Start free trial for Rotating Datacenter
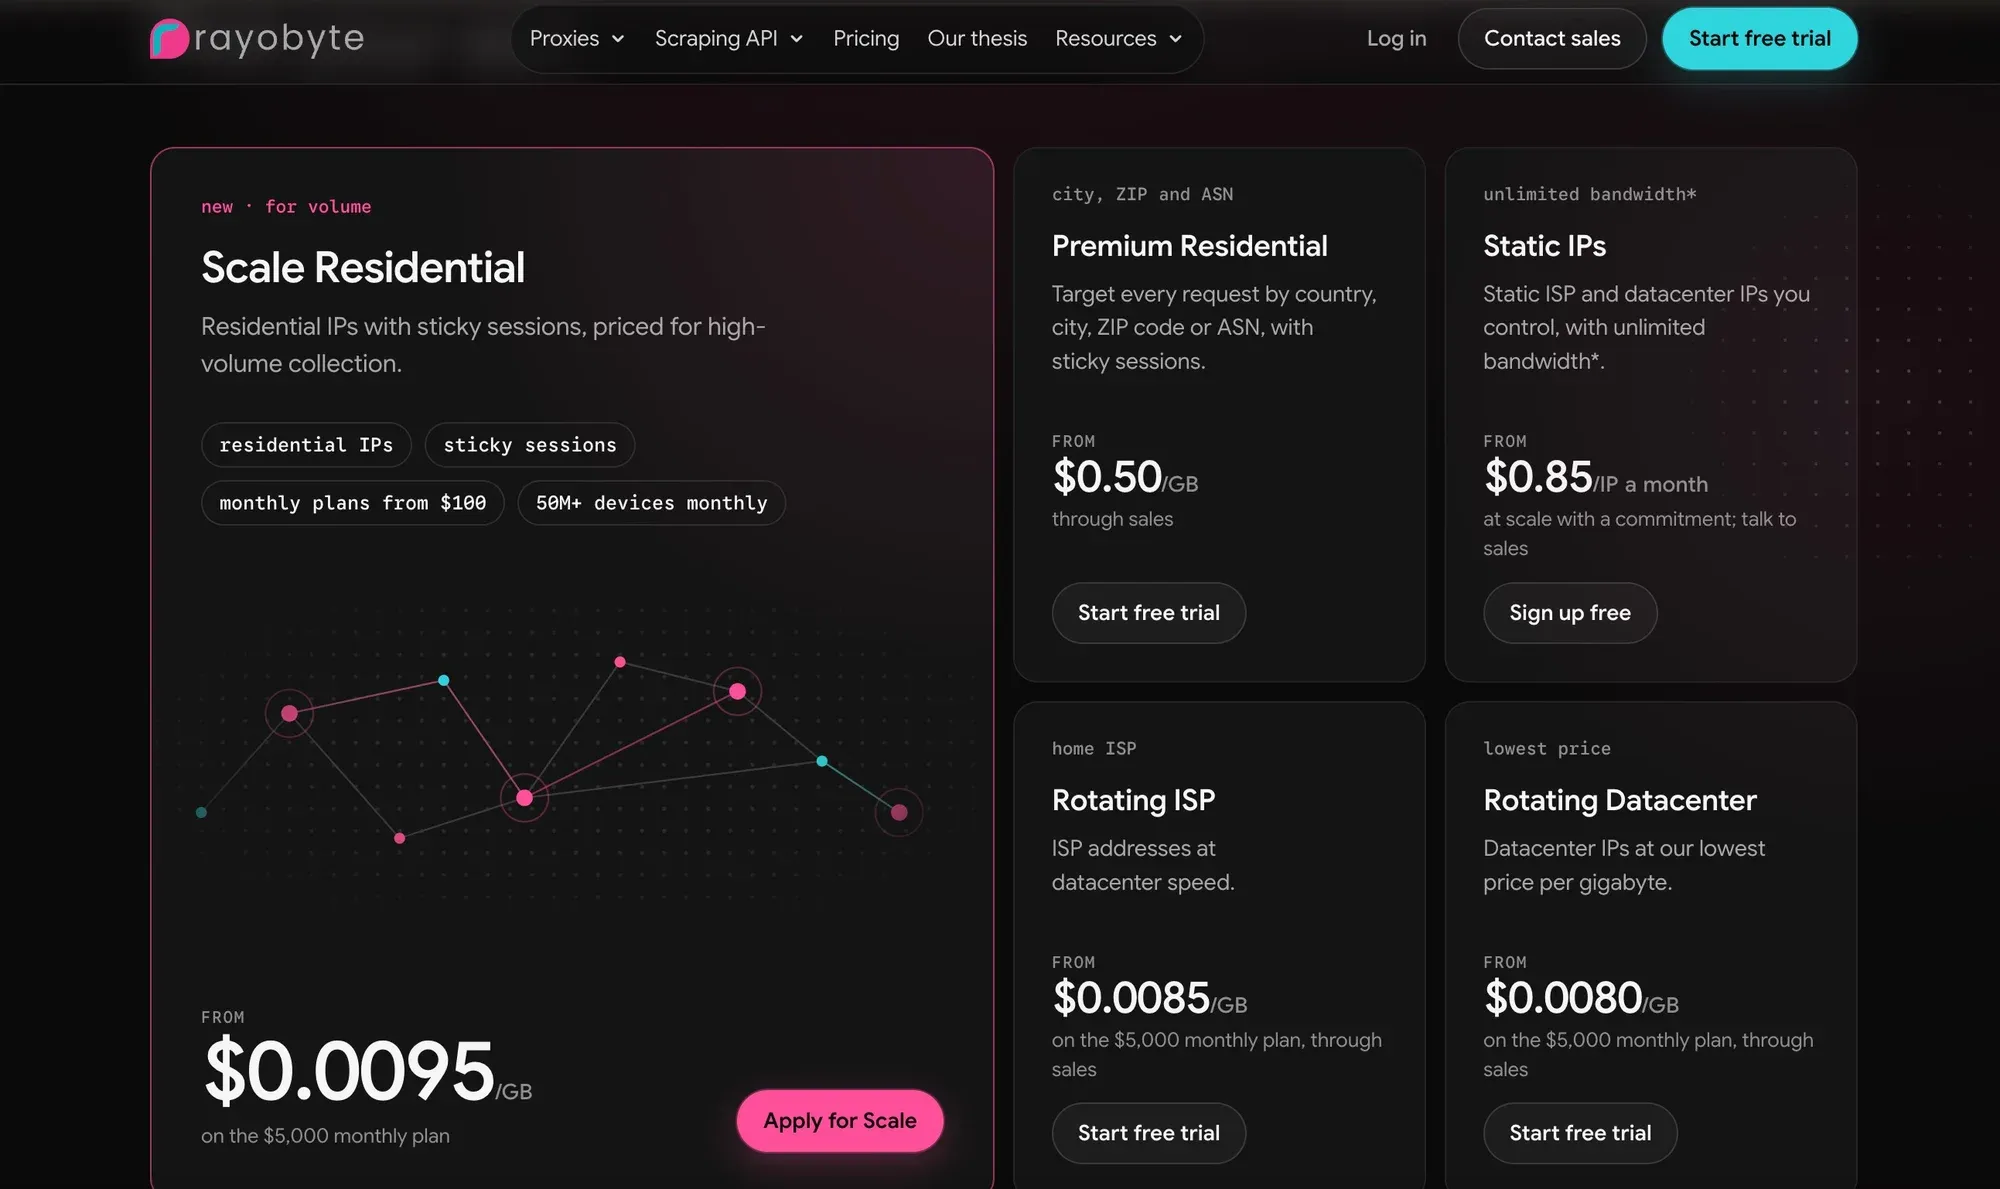The image size is (2000, 1189). click(x=1580, y=1133)
